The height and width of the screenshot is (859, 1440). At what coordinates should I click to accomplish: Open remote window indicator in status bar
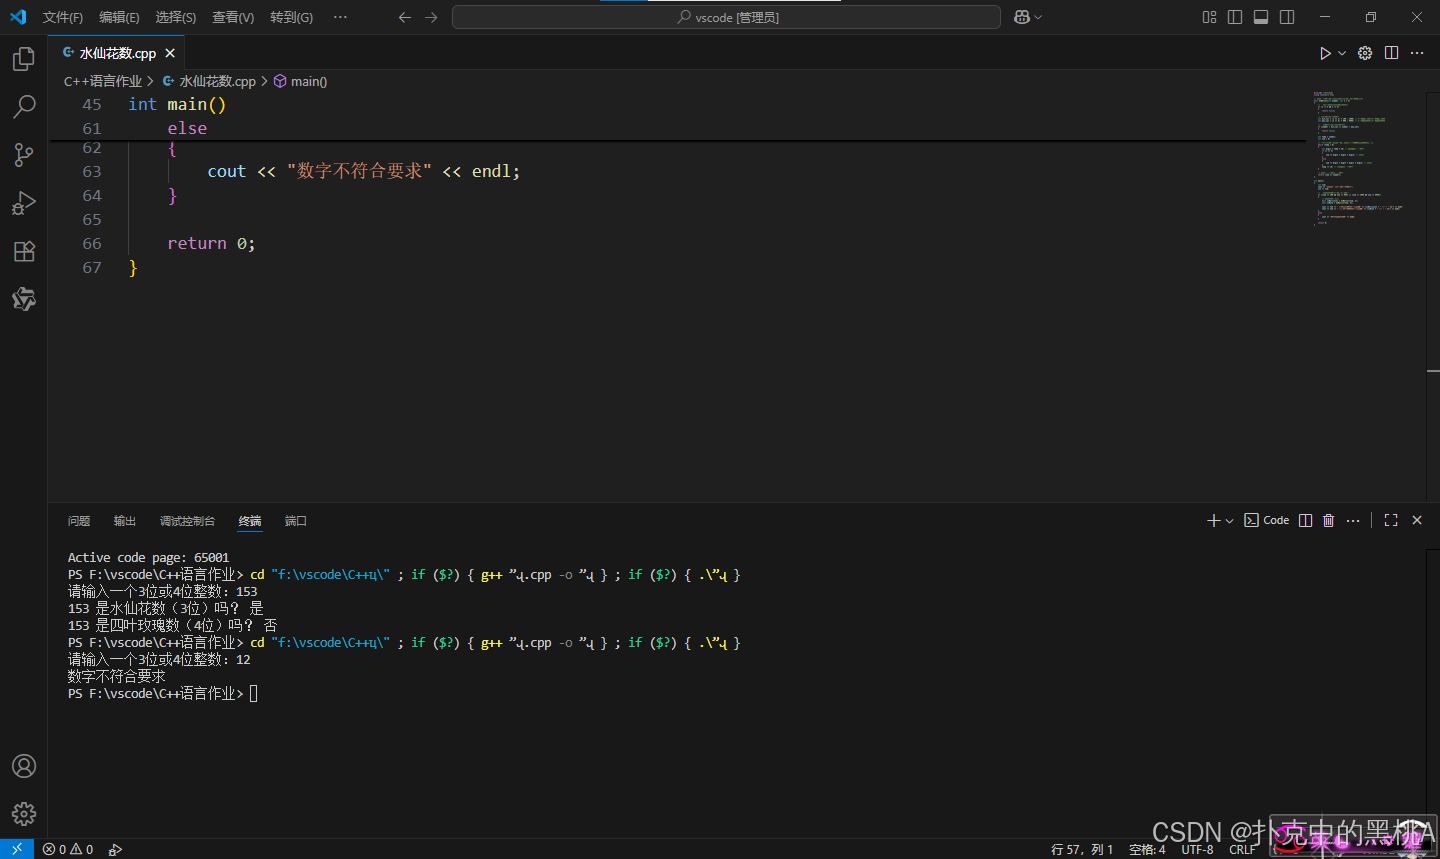[x=17, y=849]
